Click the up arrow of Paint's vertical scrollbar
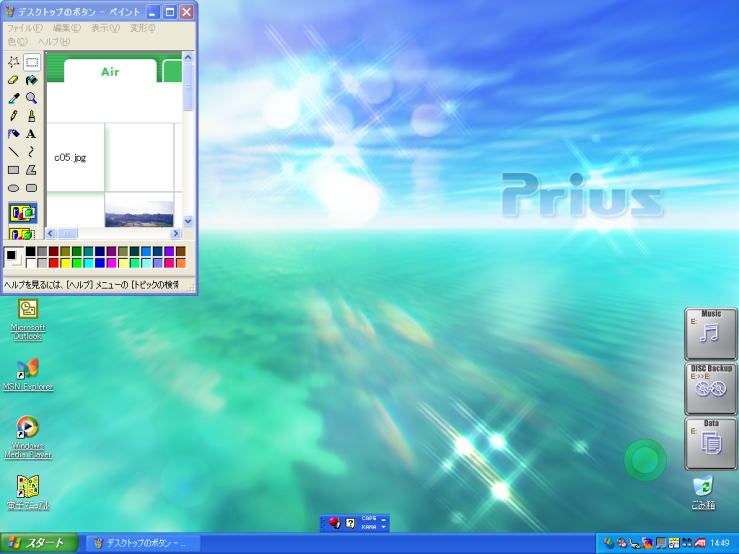739x554 pixels. [x=188, y=58]
